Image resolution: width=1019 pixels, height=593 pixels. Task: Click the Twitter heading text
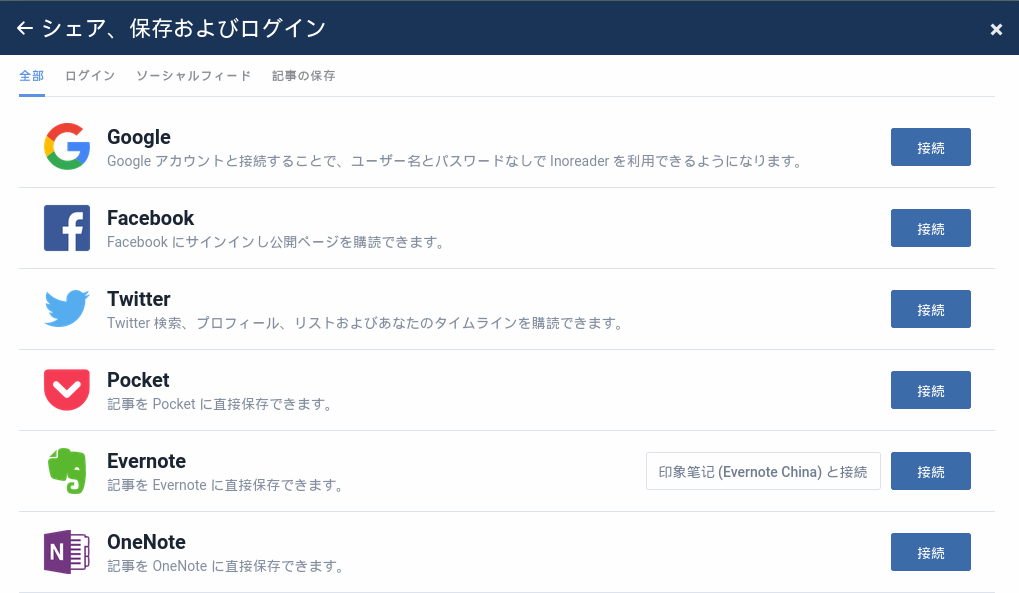(x=138, y=299)
